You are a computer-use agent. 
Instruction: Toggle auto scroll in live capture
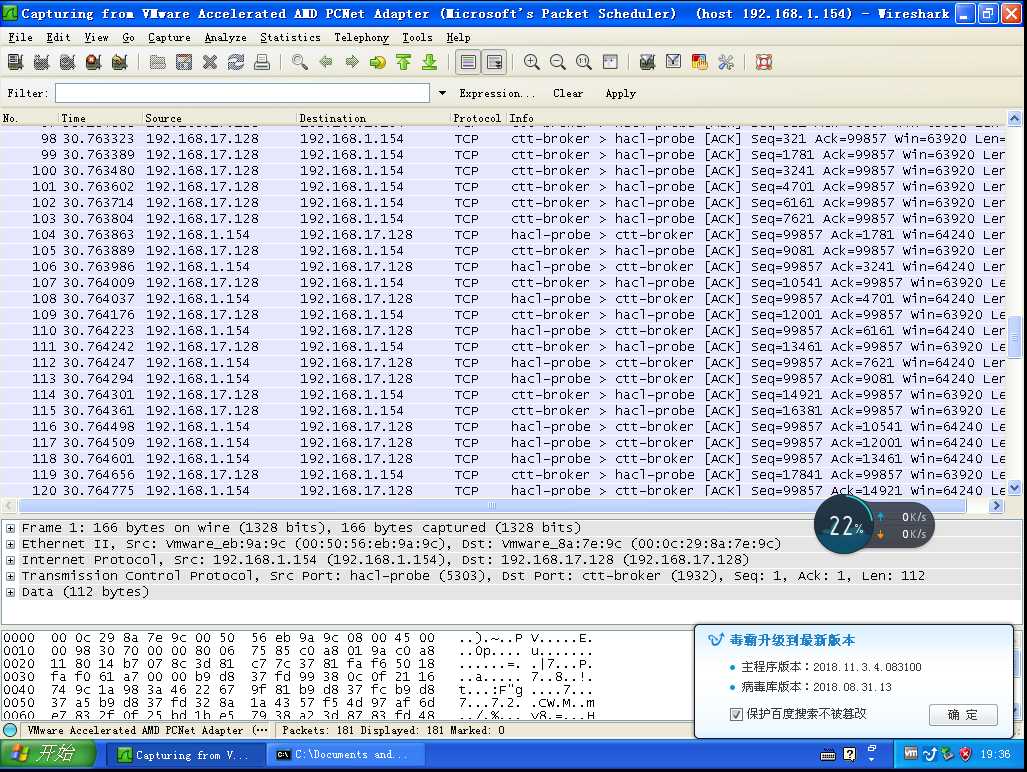click(495, 62)
